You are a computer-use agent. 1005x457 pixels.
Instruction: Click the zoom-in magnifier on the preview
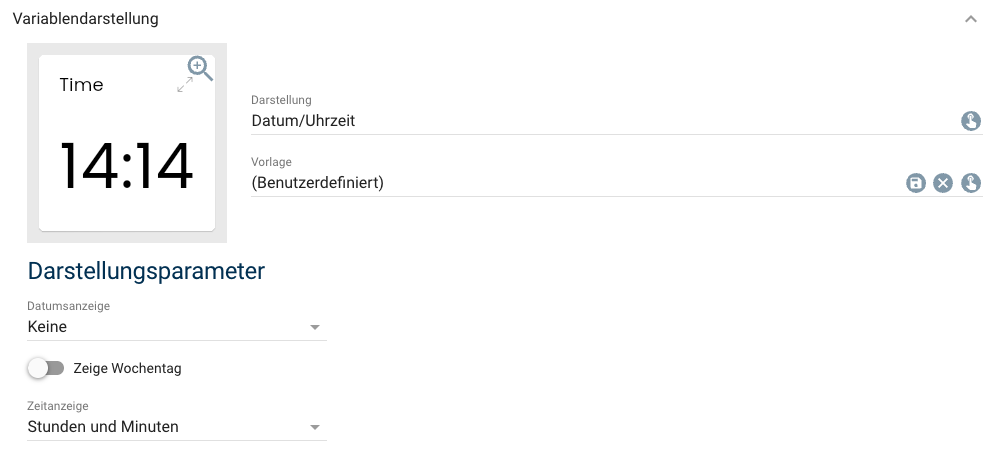[200, 67]
